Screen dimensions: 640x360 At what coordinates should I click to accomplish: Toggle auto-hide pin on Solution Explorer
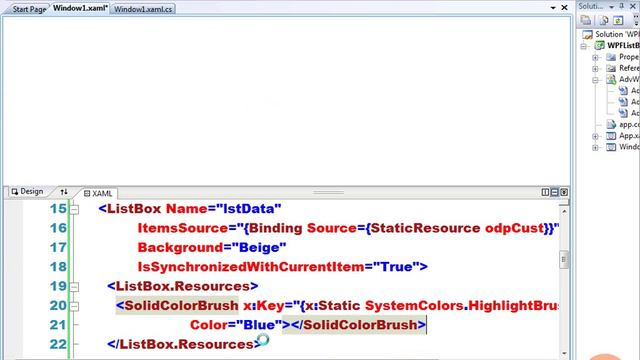(622, 6)
